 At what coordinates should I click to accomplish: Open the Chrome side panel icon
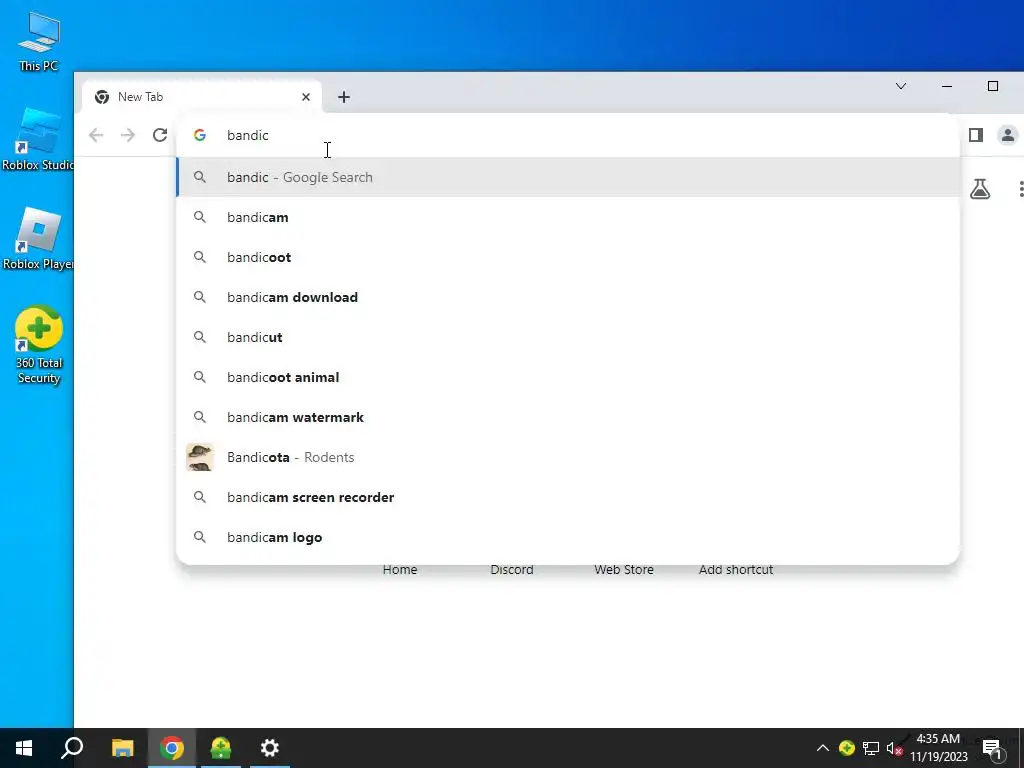pos(976,135)
